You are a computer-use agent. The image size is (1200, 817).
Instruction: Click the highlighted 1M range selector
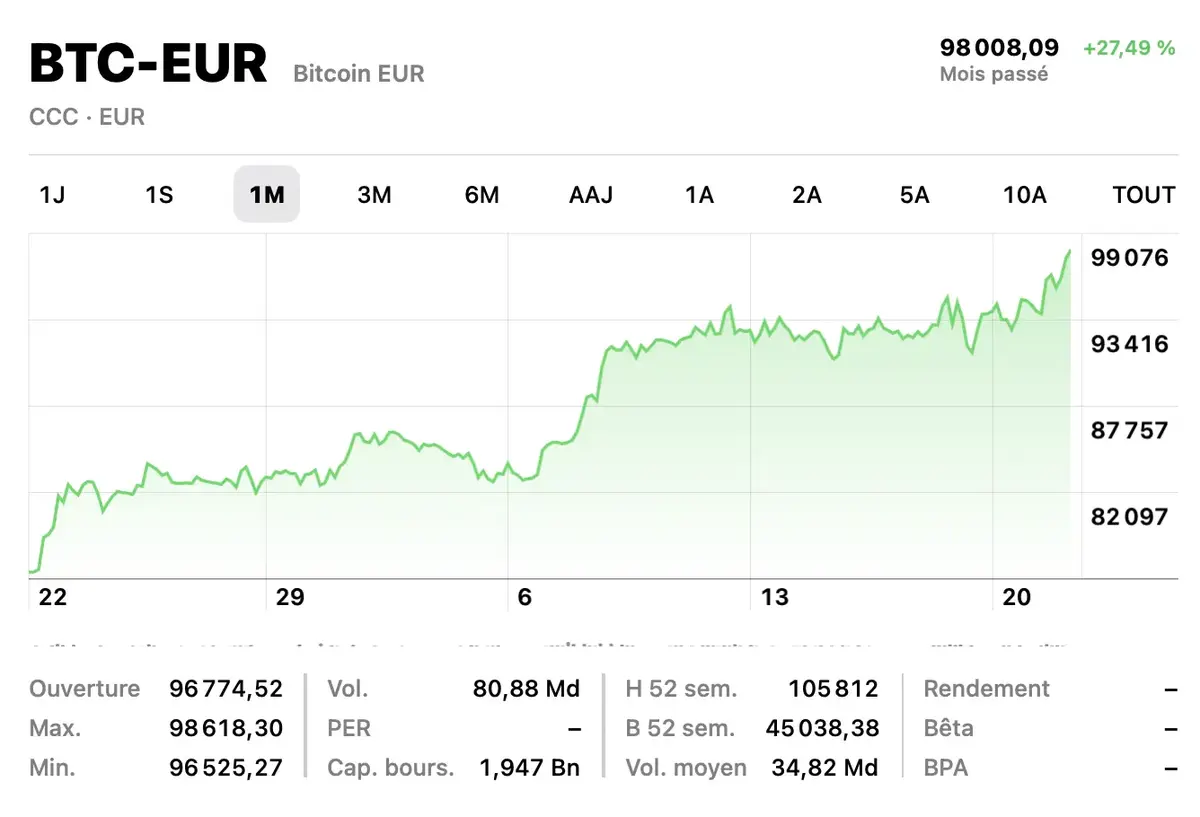pyautogui.click(x=266, y=195)
